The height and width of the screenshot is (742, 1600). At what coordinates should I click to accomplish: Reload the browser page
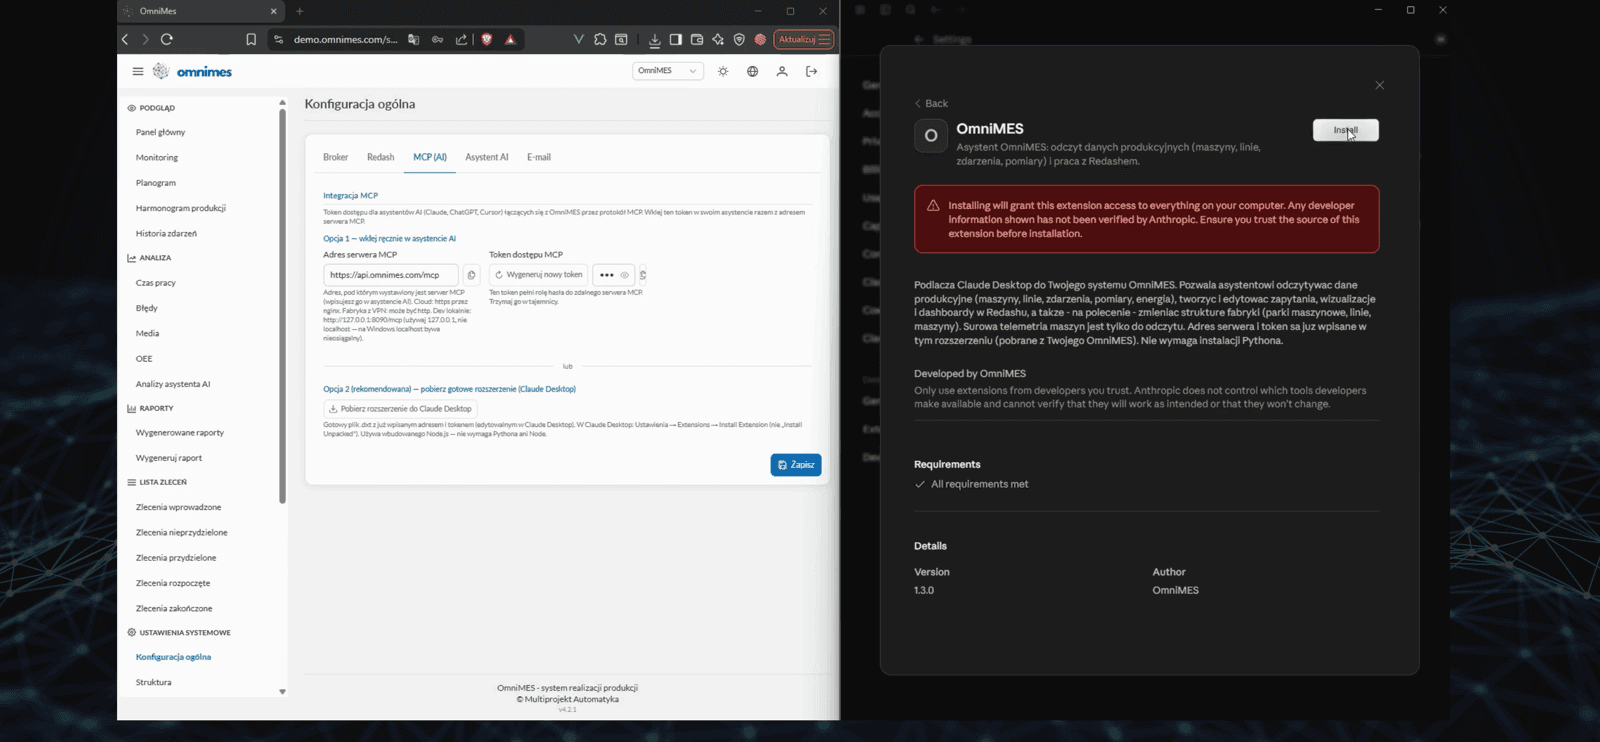pos(167,39)
